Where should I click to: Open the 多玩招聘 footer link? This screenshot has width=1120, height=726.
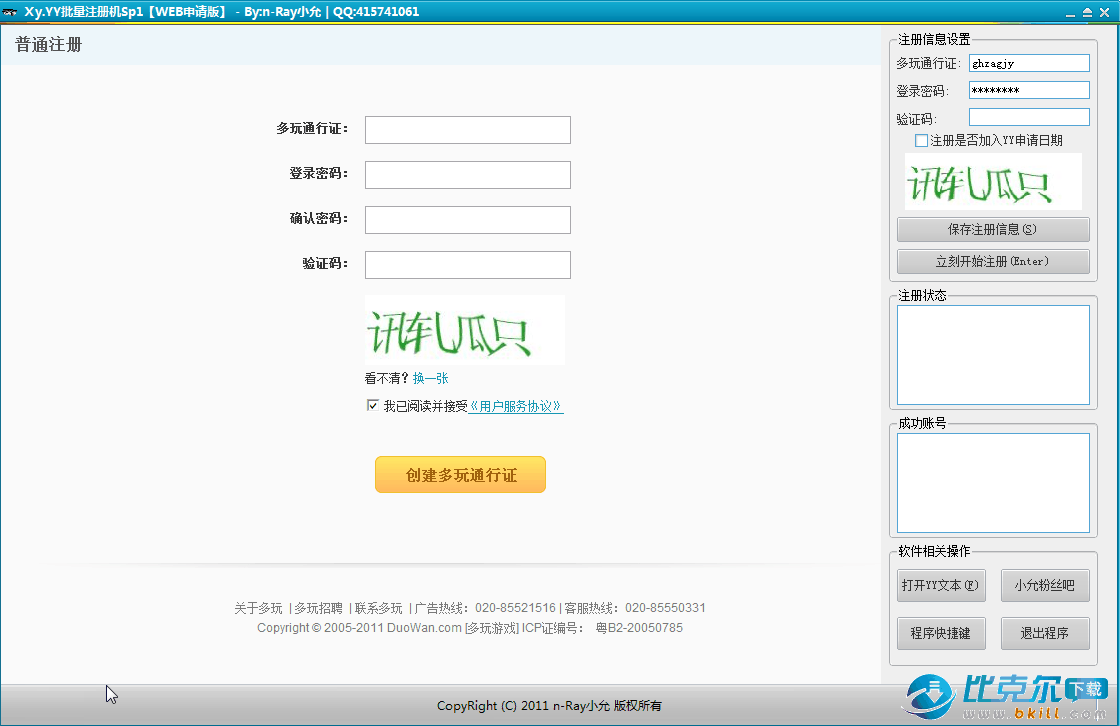pyautogui.click(x=318, y=608)
